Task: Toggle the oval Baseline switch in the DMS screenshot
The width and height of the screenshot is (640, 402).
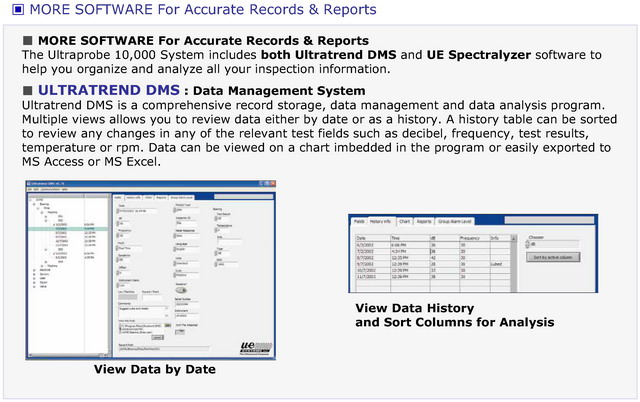Action: [181, 290]
